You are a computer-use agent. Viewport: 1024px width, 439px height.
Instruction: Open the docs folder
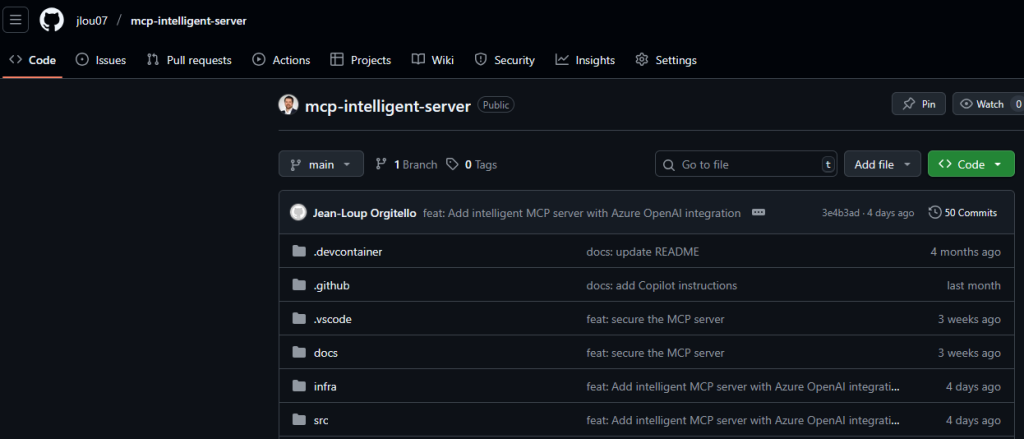pyautogui.click(x=325, y=353)
